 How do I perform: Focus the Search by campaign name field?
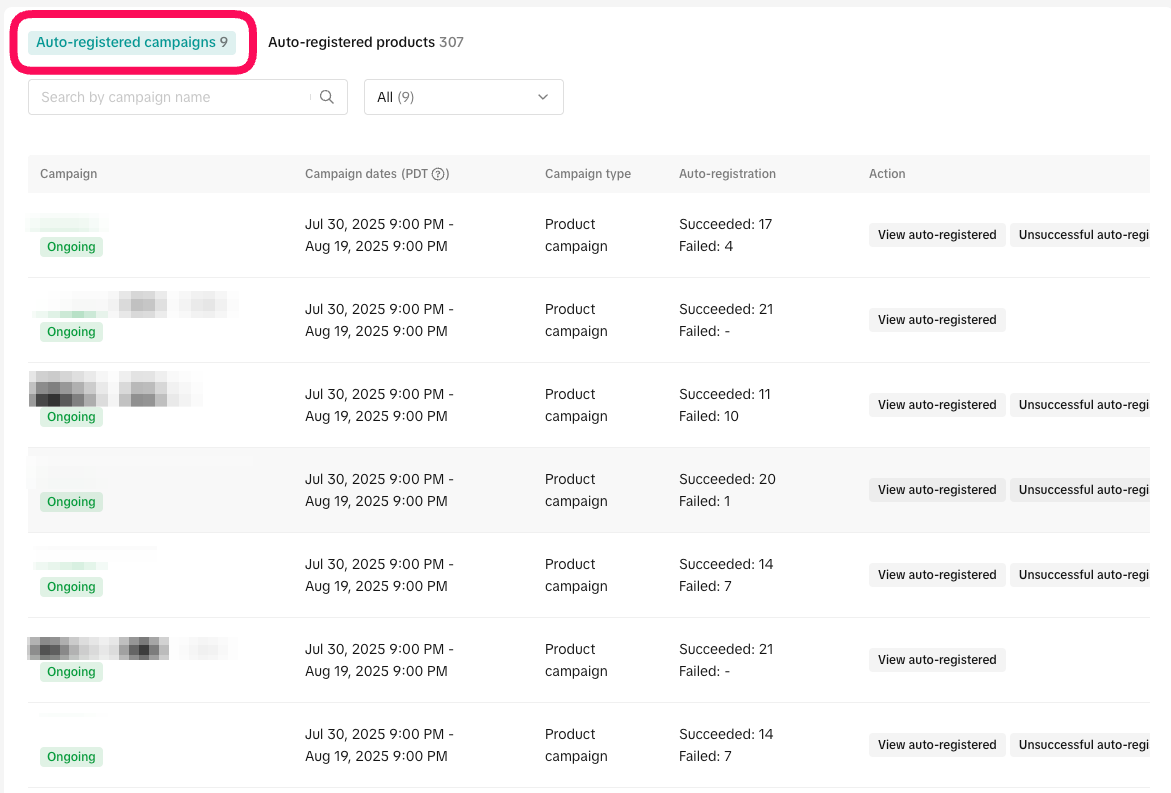[x=170, y=97]
